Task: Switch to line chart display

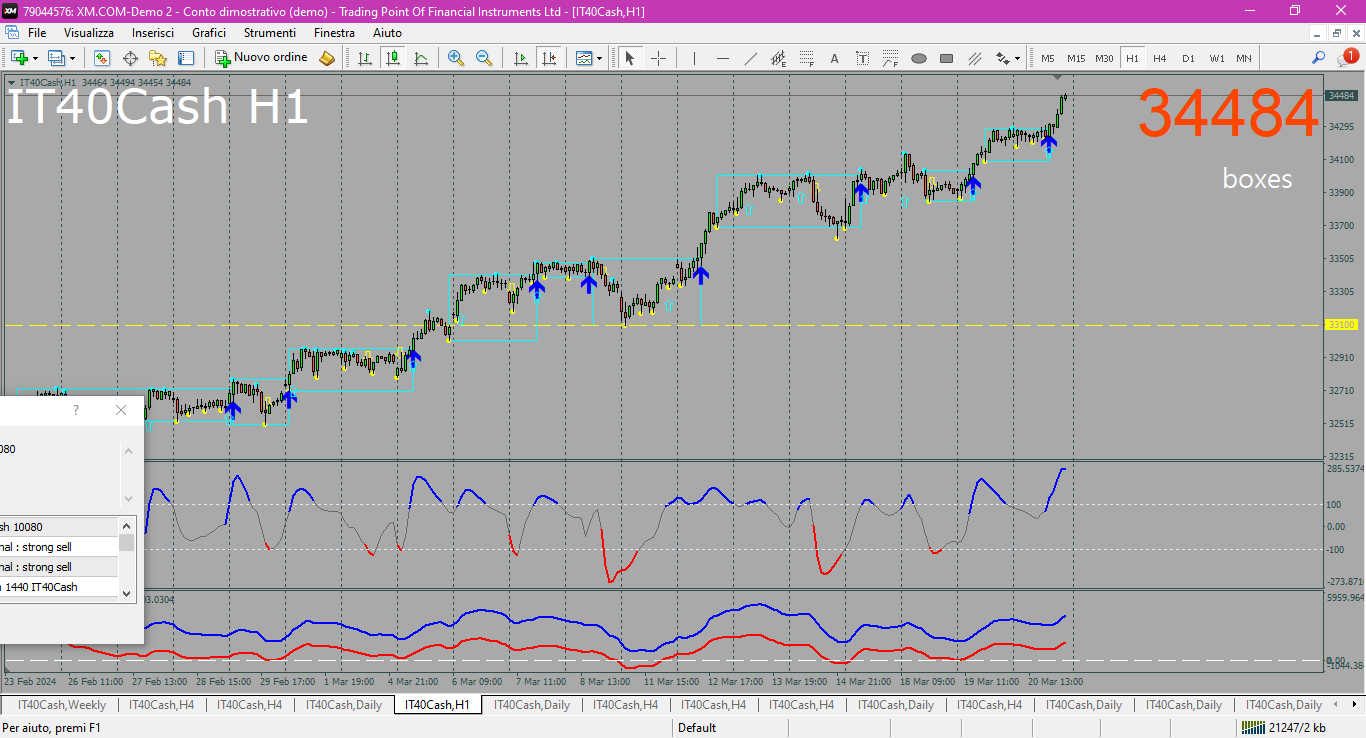Action: coord(421,58)
